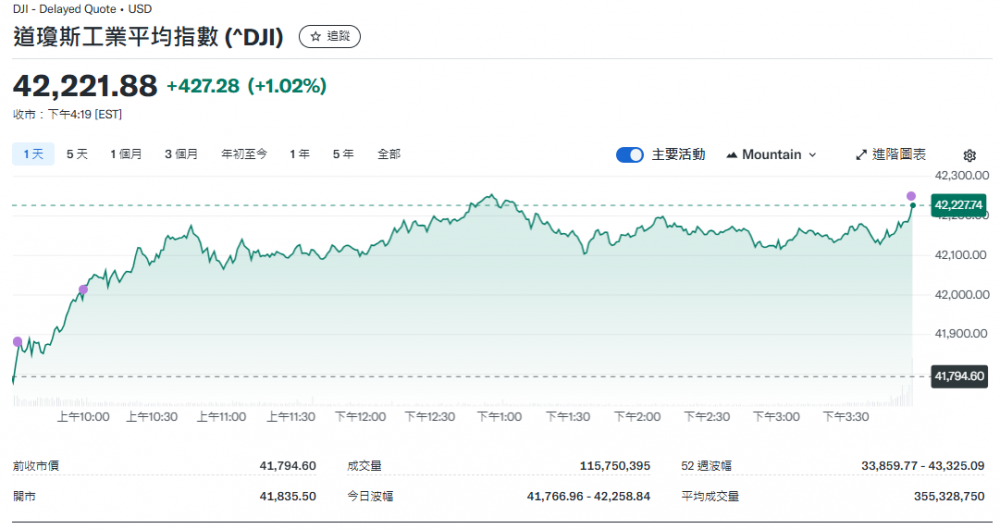The width and height of the screenshot is (1000, 529).
Task: Click the purple marker at market open
Action: (17, 342)
